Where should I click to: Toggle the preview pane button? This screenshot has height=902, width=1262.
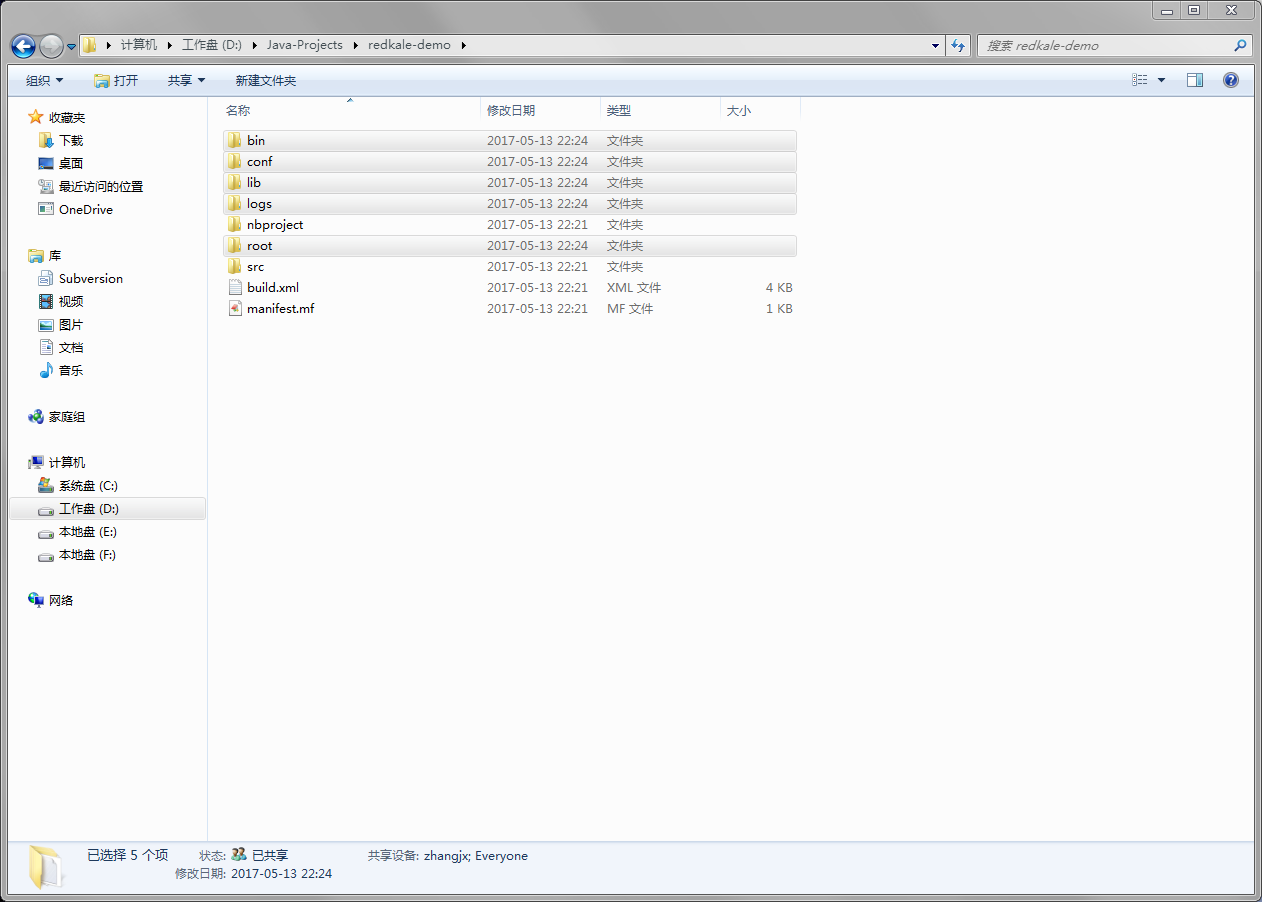(1194, 80)
